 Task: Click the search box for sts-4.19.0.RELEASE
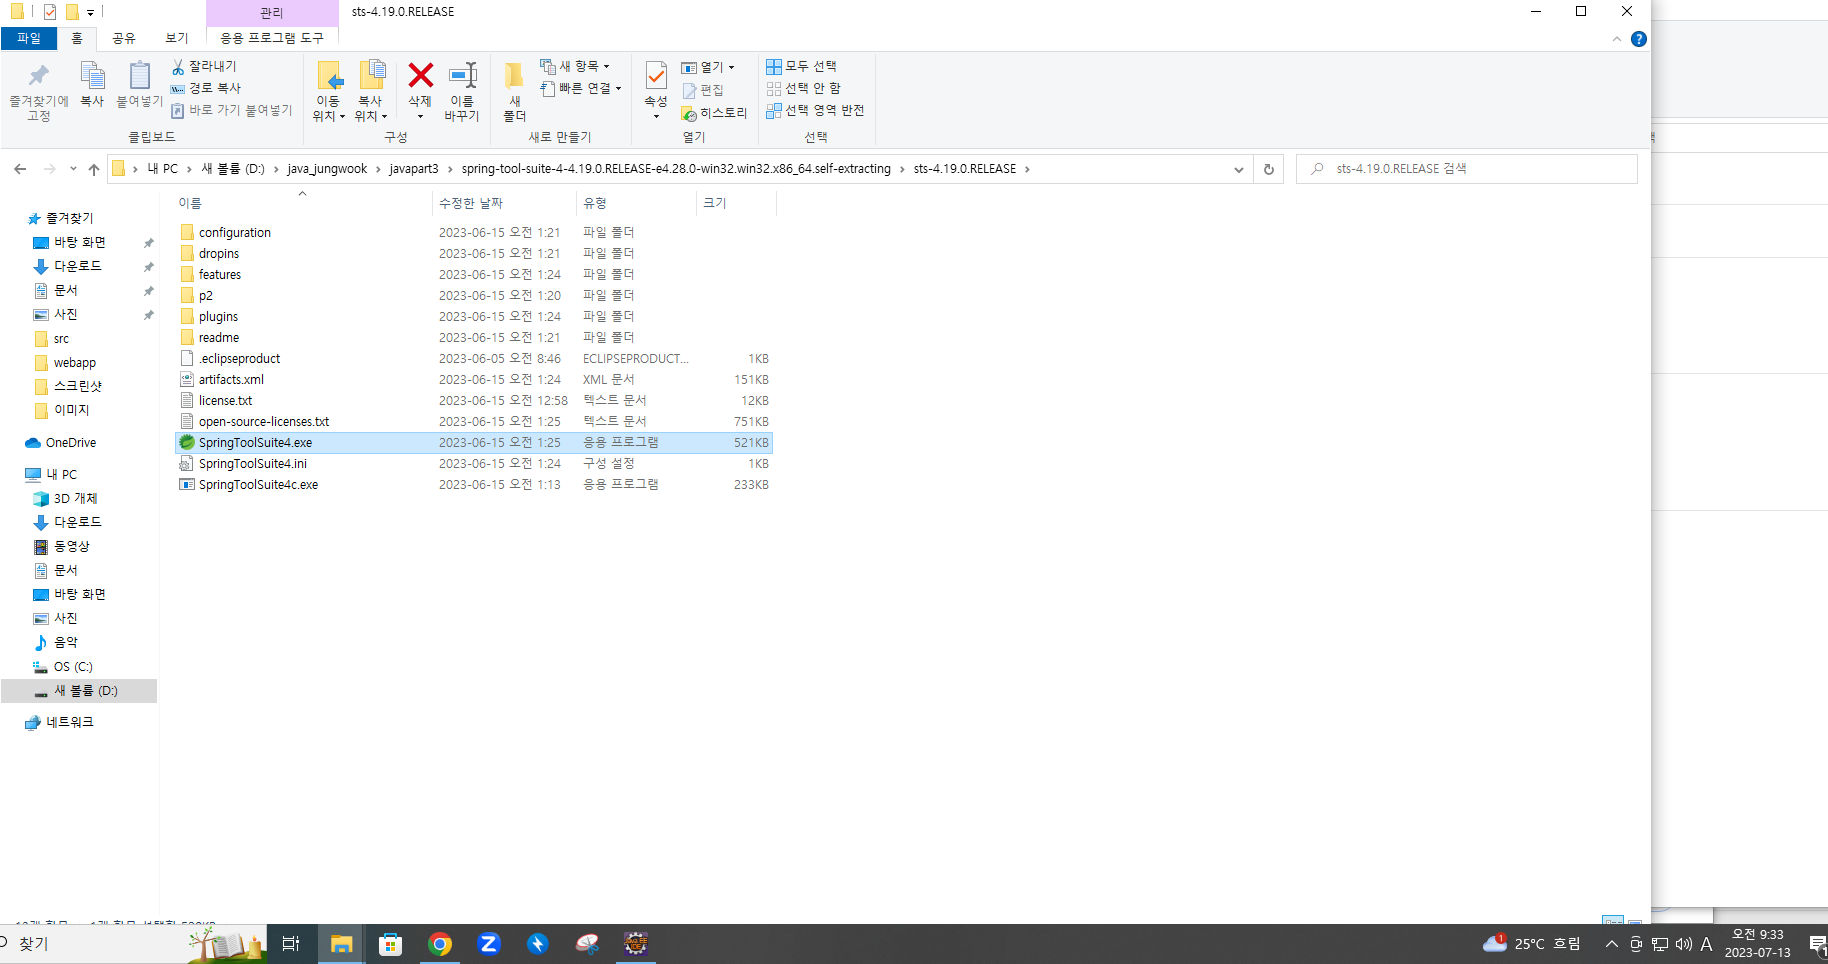1467,169
